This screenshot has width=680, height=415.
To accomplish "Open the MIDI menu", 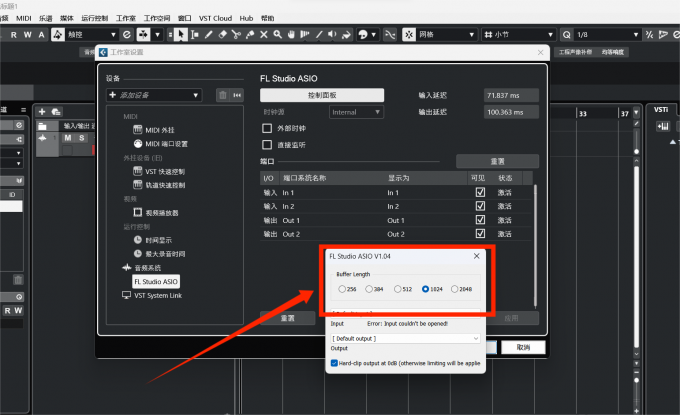I will coord(23,18).
